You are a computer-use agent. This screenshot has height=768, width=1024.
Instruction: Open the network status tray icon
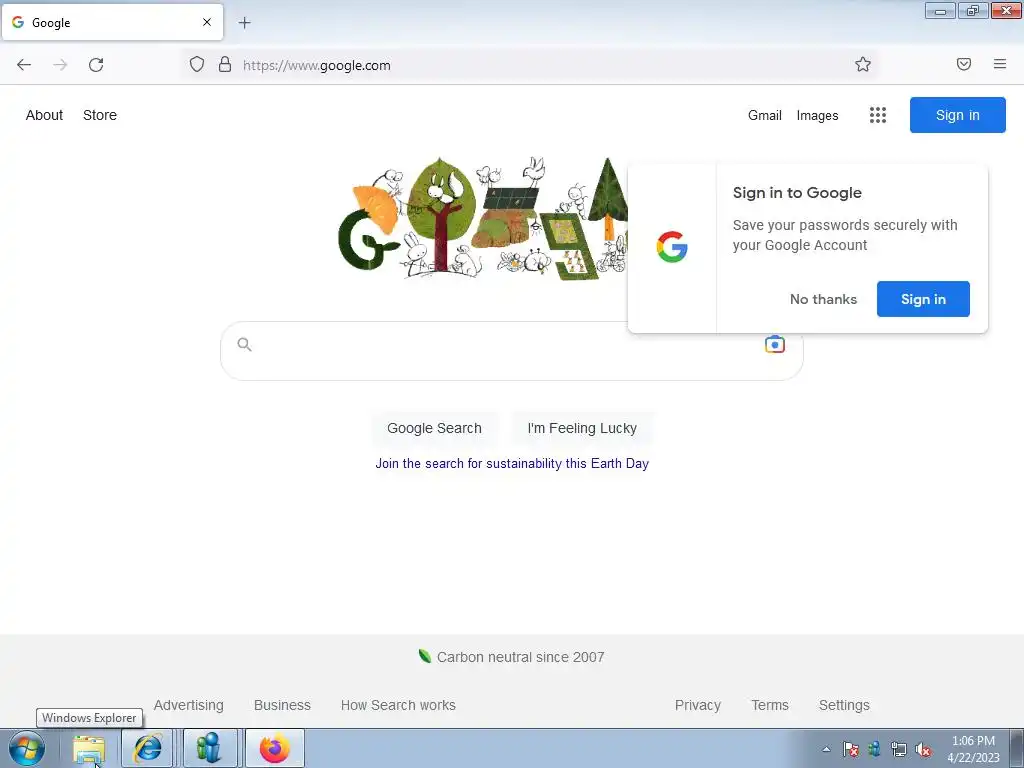pyautogui.click(x=899, y=749)
